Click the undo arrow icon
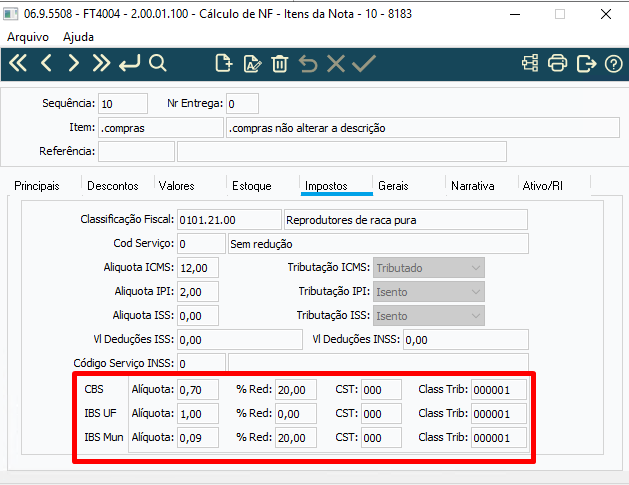 [x=308, y=63]
